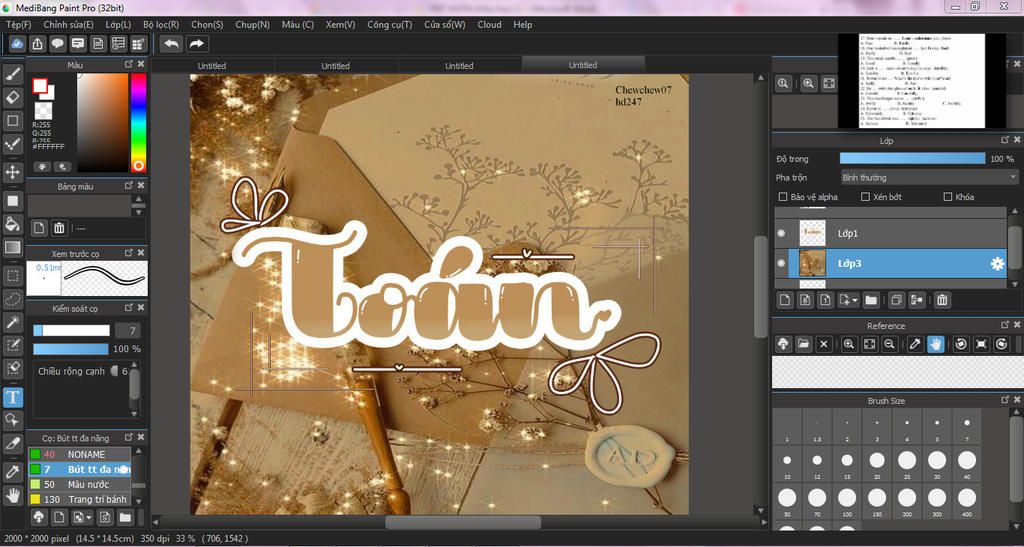Open the Cloud menu
The height and width of the screenshot is (547, 1024).
(490, 25)
